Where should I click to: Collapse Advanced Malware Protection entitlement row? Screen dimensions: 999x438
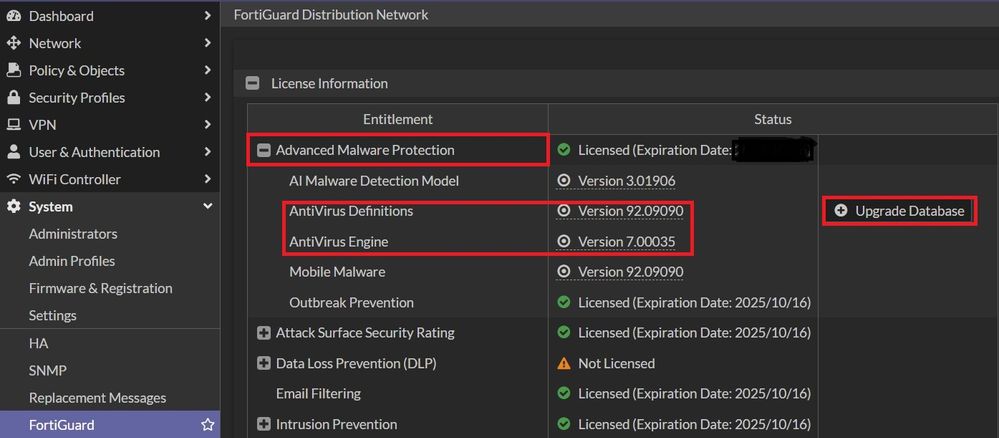(x=264, y=151)
